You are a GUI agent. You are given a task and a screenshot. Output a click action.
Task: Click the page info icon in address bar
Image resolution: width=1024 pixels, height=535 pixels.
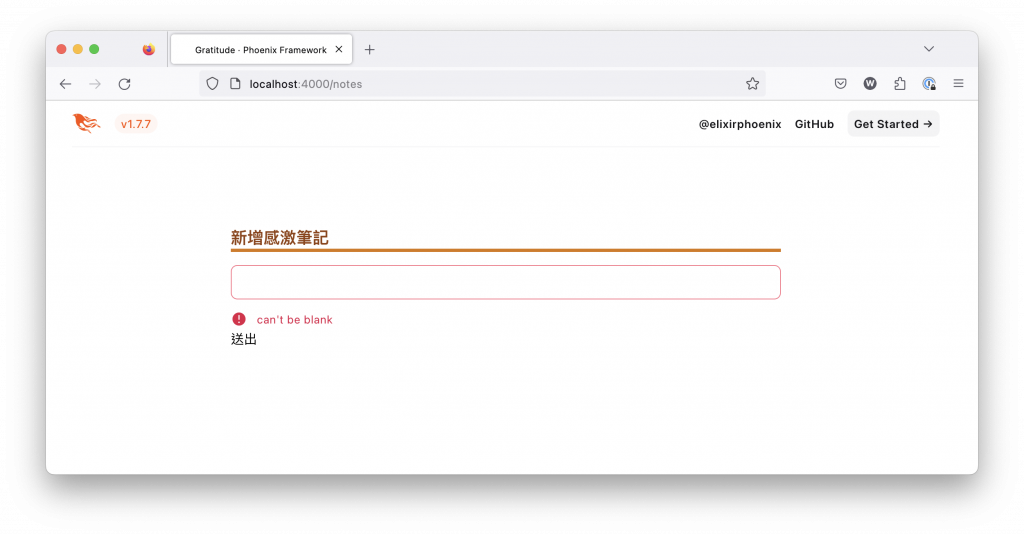pos(235,84)
